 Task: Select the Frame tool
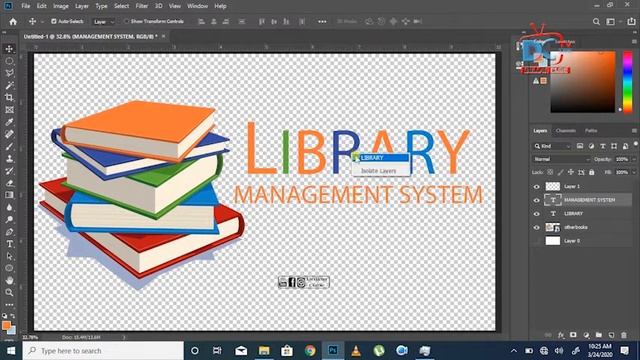point(9,109)
